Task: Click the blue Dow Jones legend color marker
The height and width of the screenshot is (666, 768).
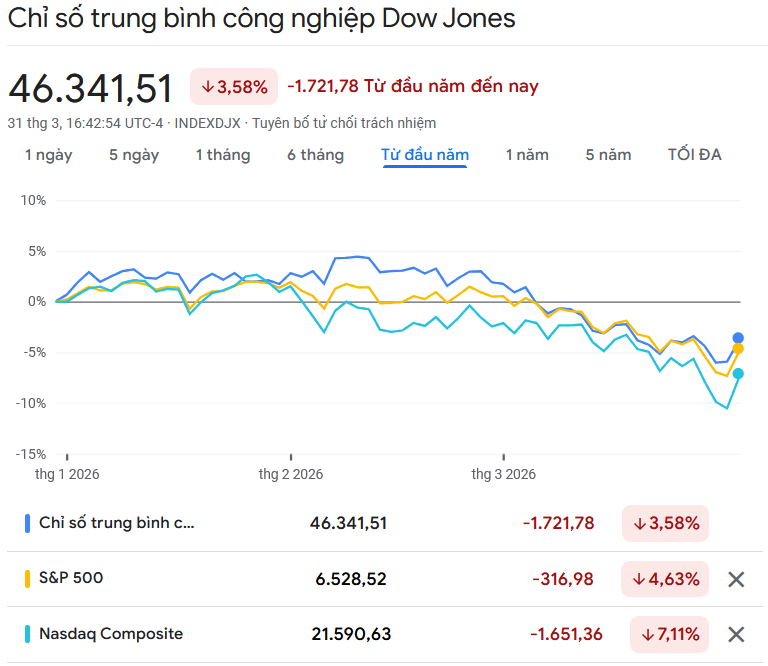Action: pos(27,523)
